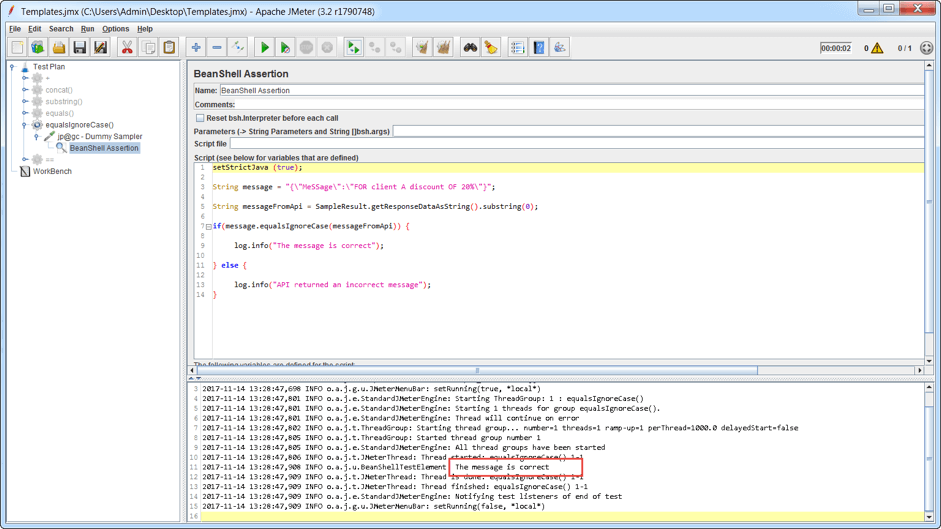The width and height of the screenshot is (941, 529).
Task: Expand the equals() thread group
Action: click(25, 113)
